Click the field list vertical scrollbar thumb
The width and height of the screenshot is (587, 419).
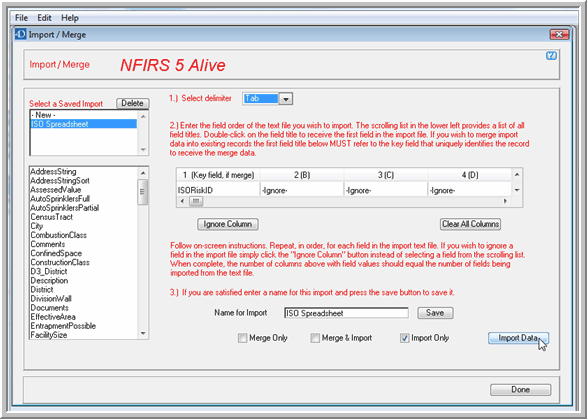(143, 192)
